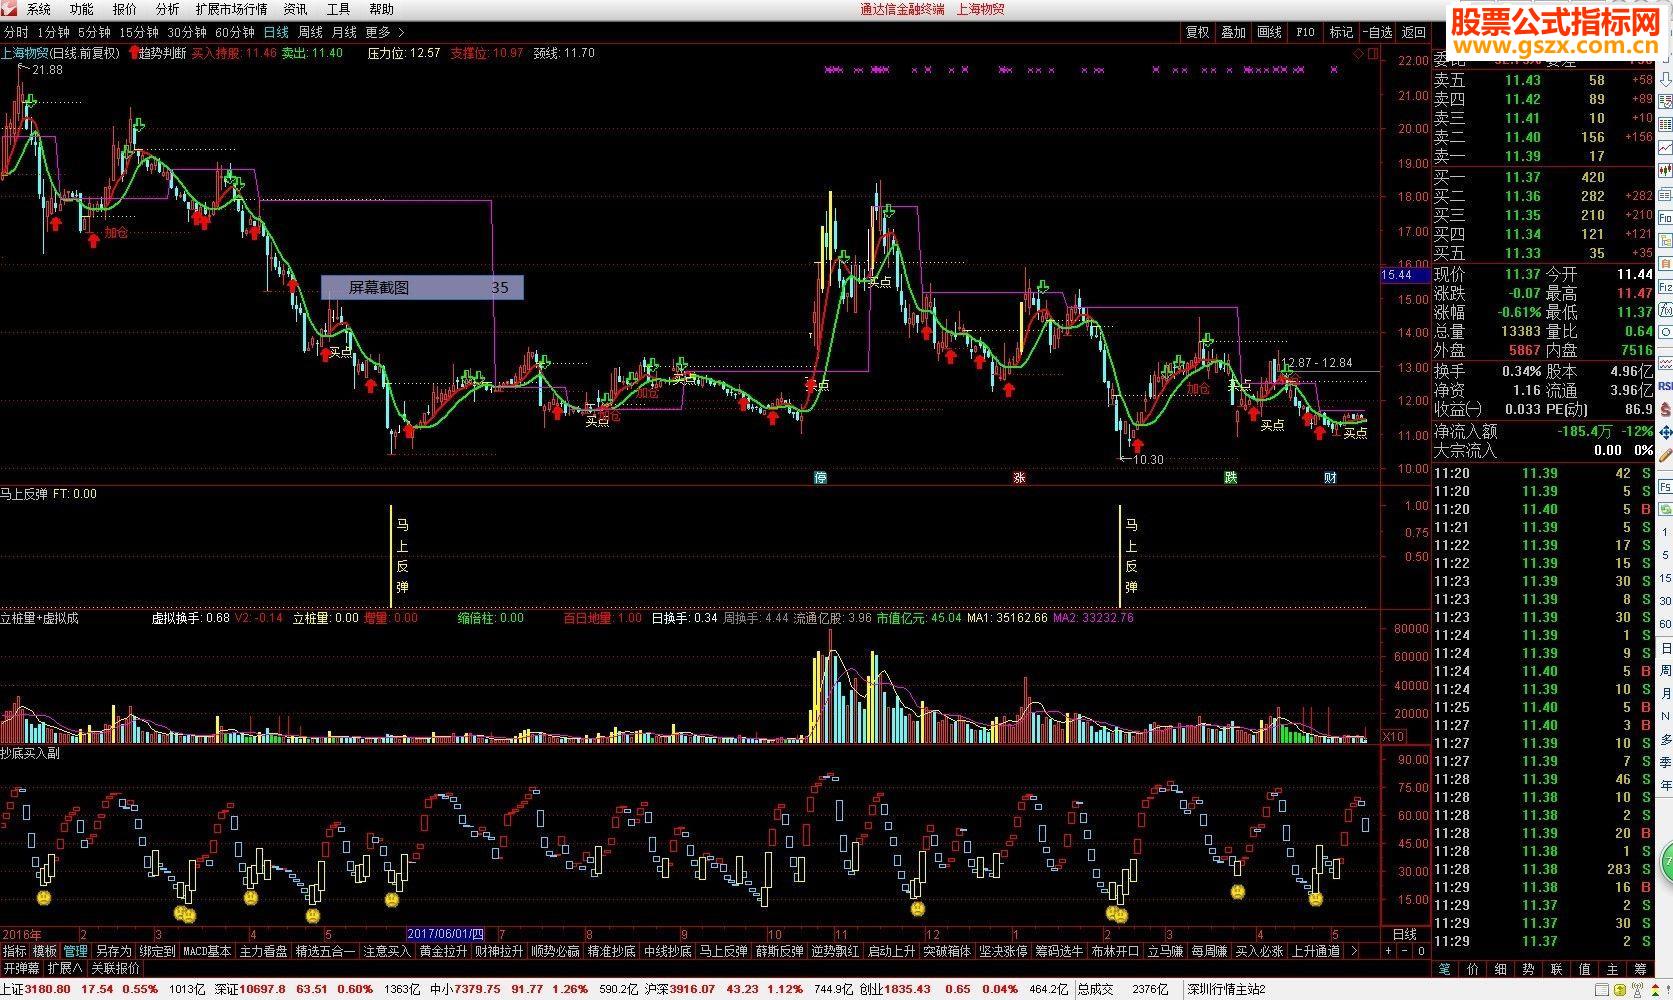1673x1000 pixels.
Task: Open the 扩展市场行情 menu
Action: click(231, 9)
